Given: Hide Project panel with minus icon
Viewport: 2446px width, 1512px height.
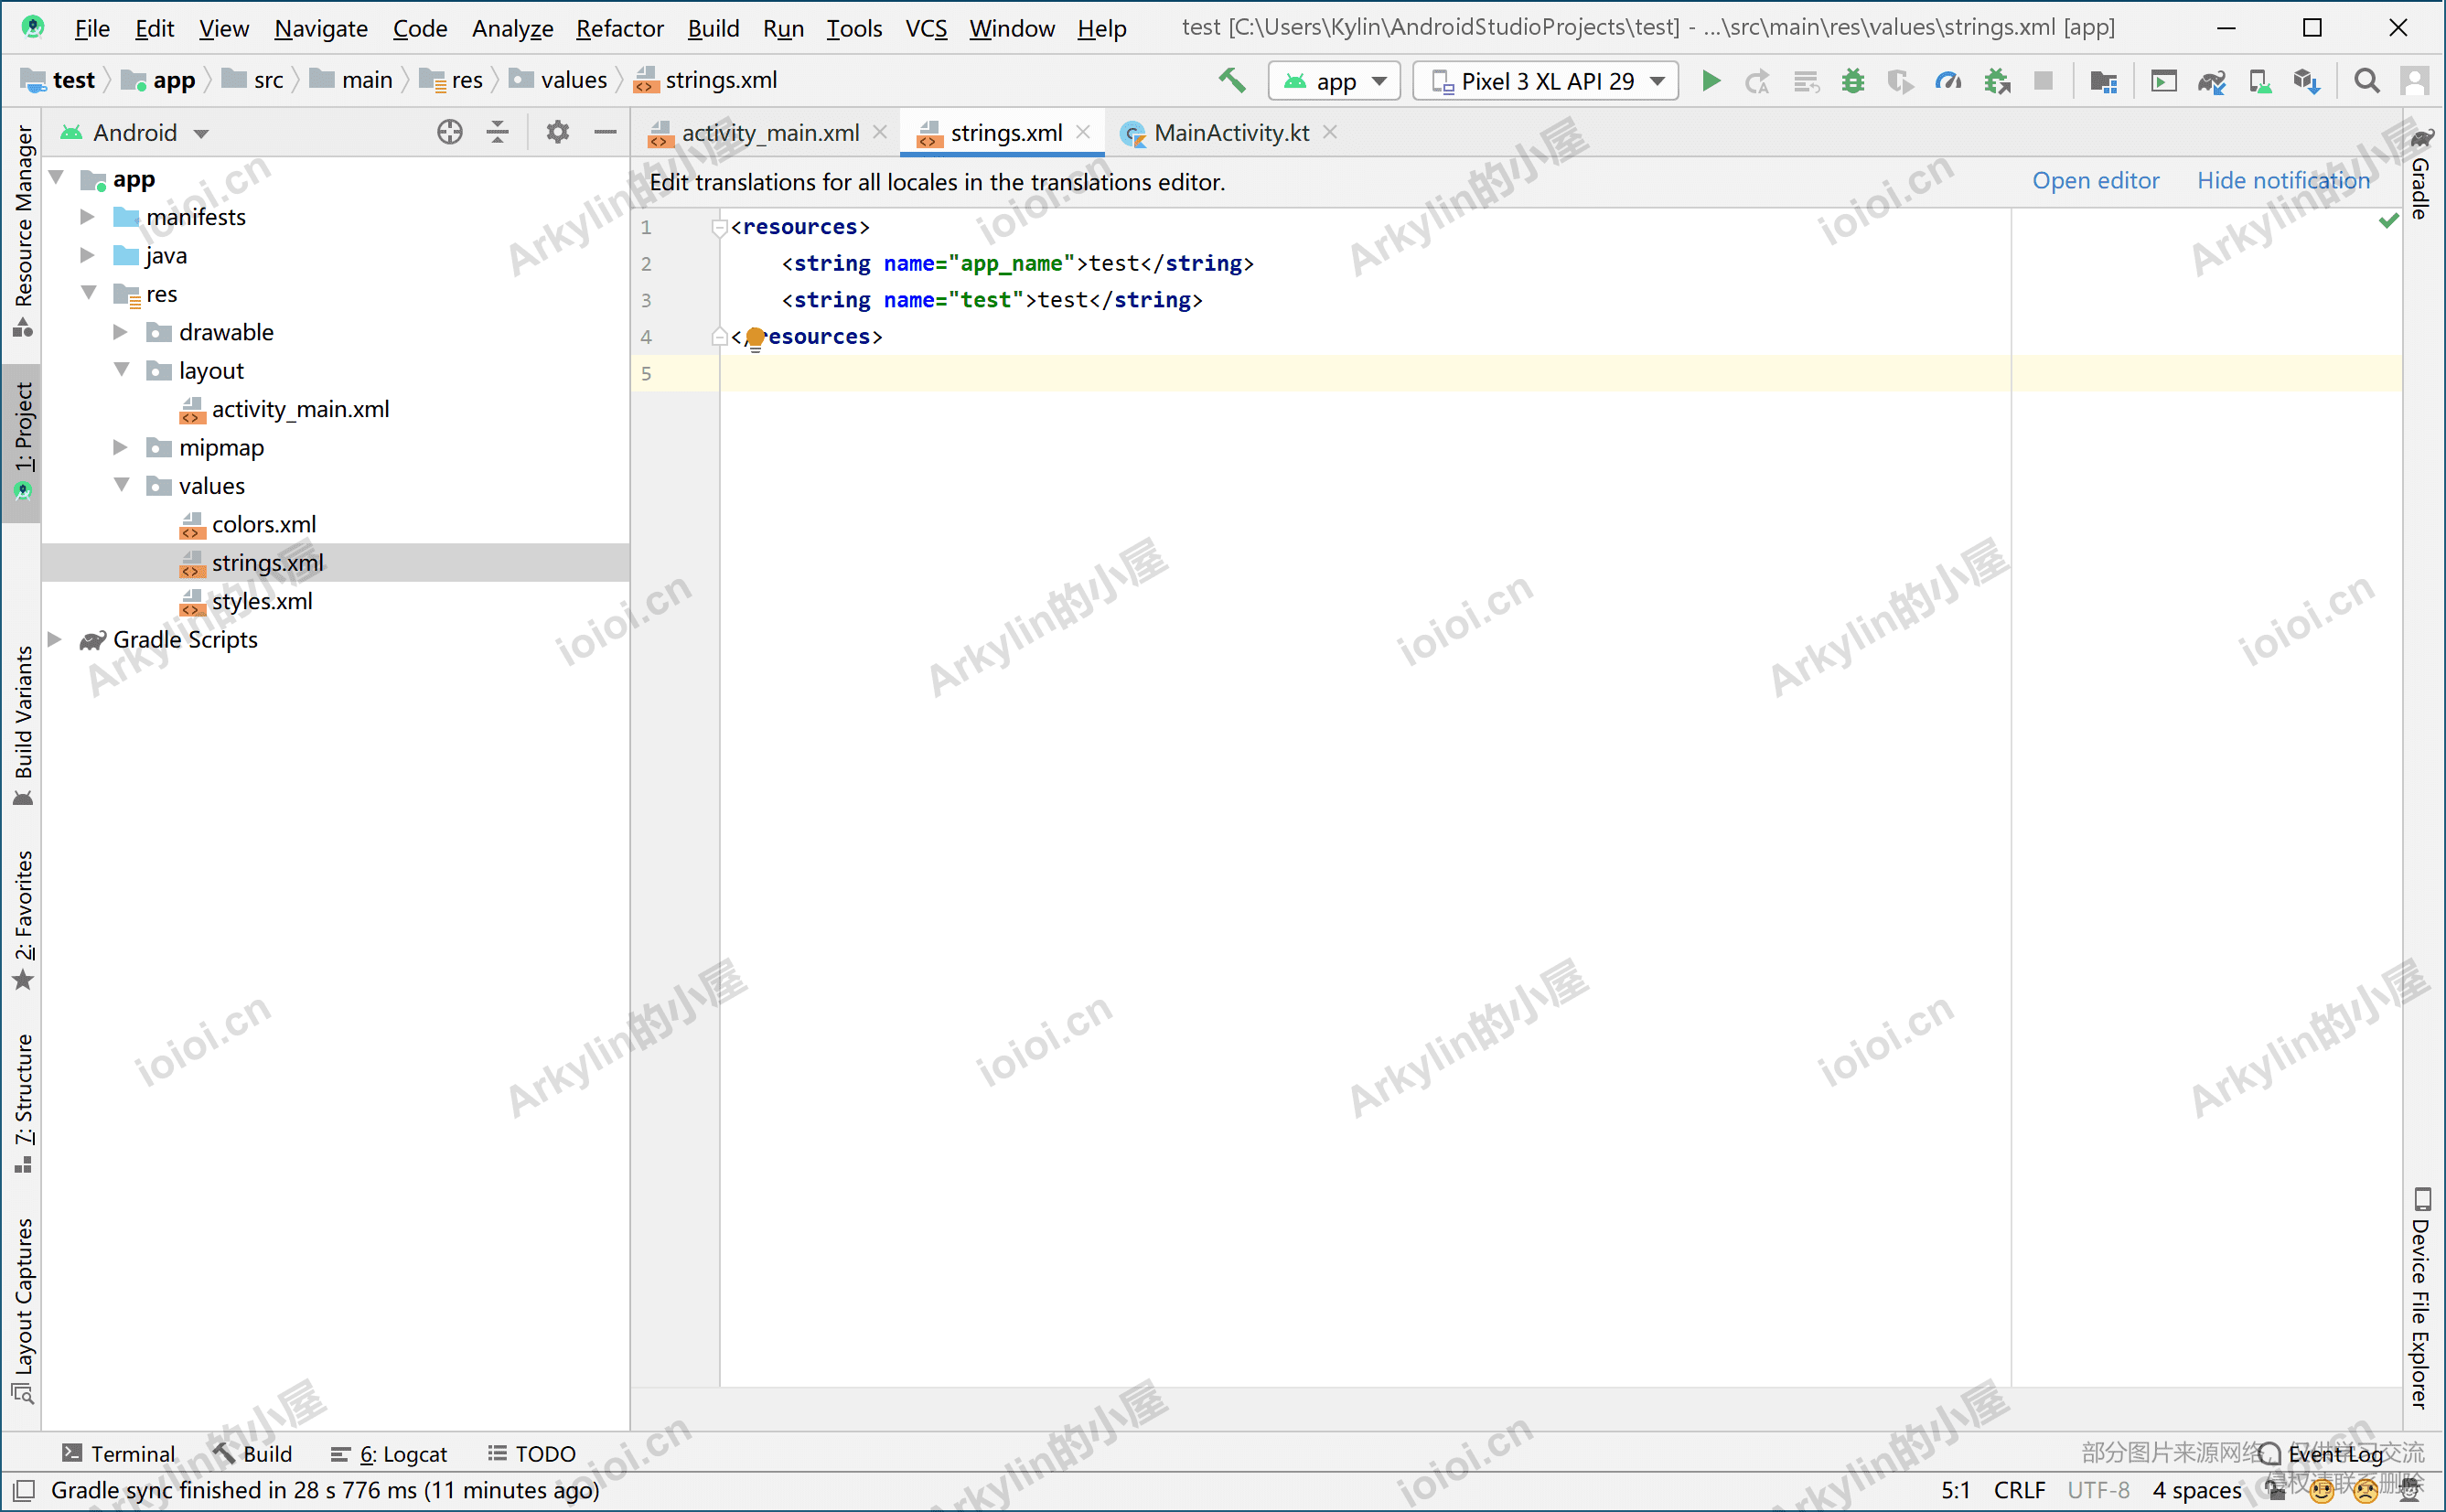Looking at the screenshot, I should 605,132.
